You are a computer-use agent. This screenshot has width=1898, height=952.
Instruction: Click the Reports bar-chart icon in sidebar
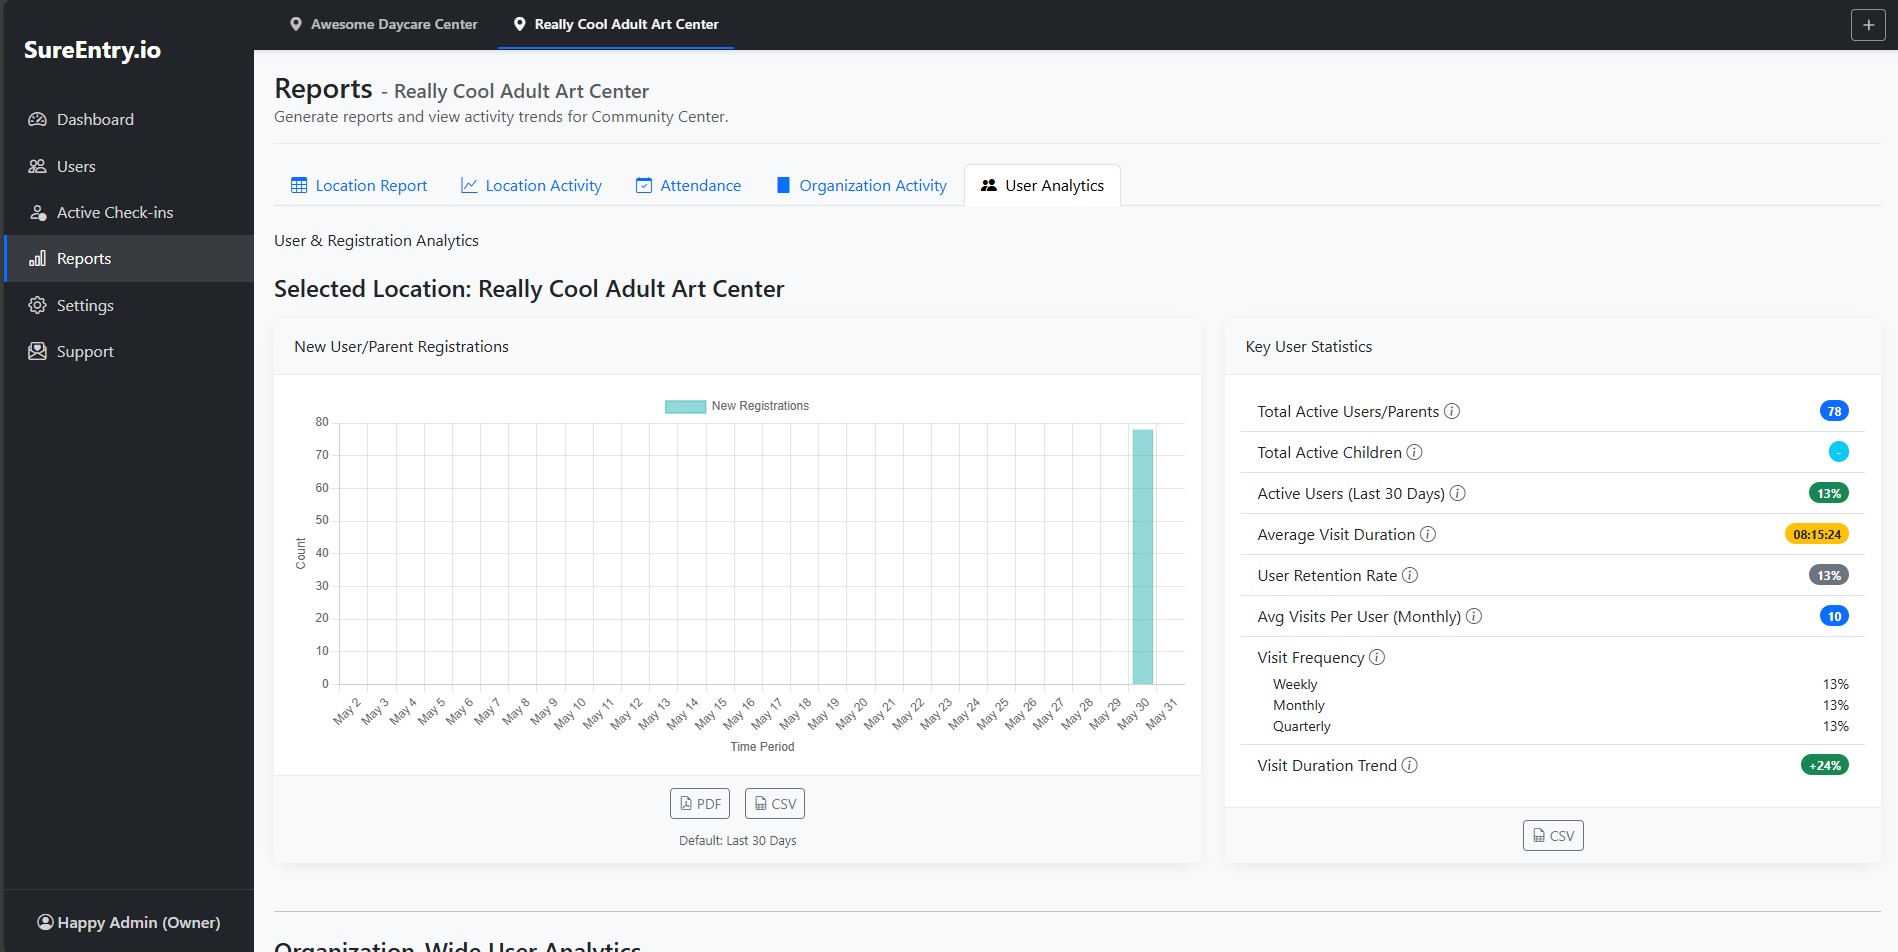click(x=37, y=258)
